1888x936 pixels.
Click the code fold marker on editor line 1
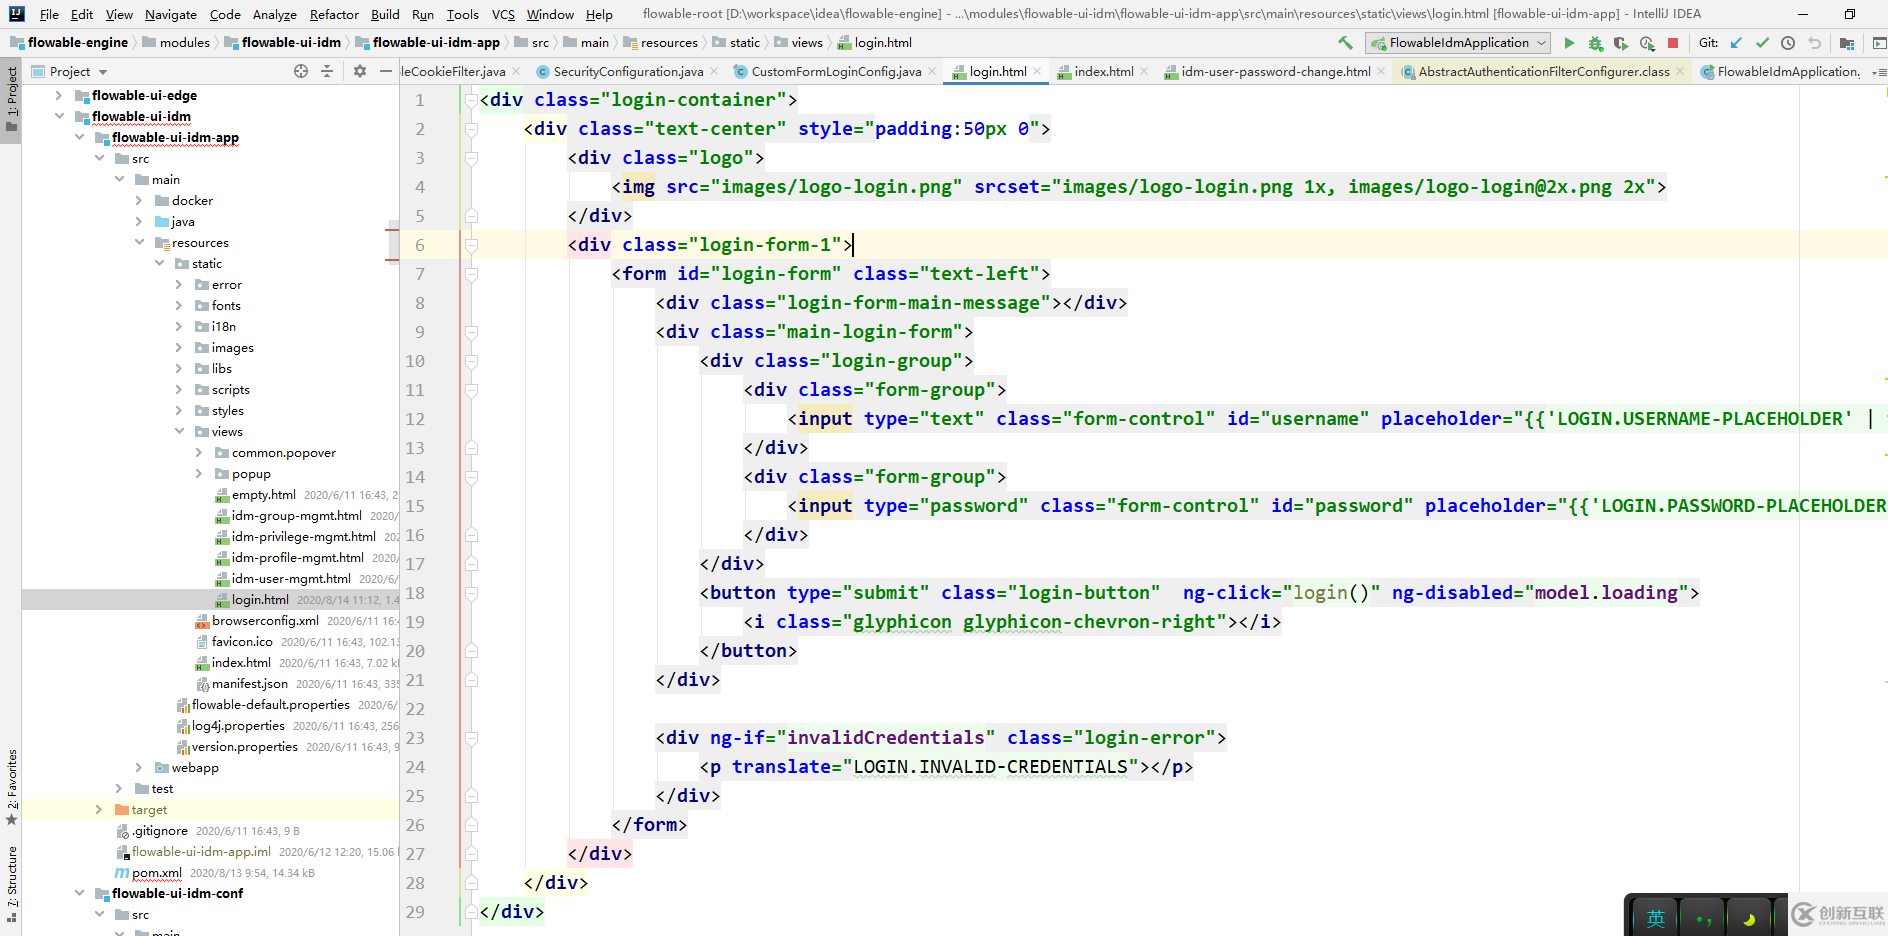471,100
